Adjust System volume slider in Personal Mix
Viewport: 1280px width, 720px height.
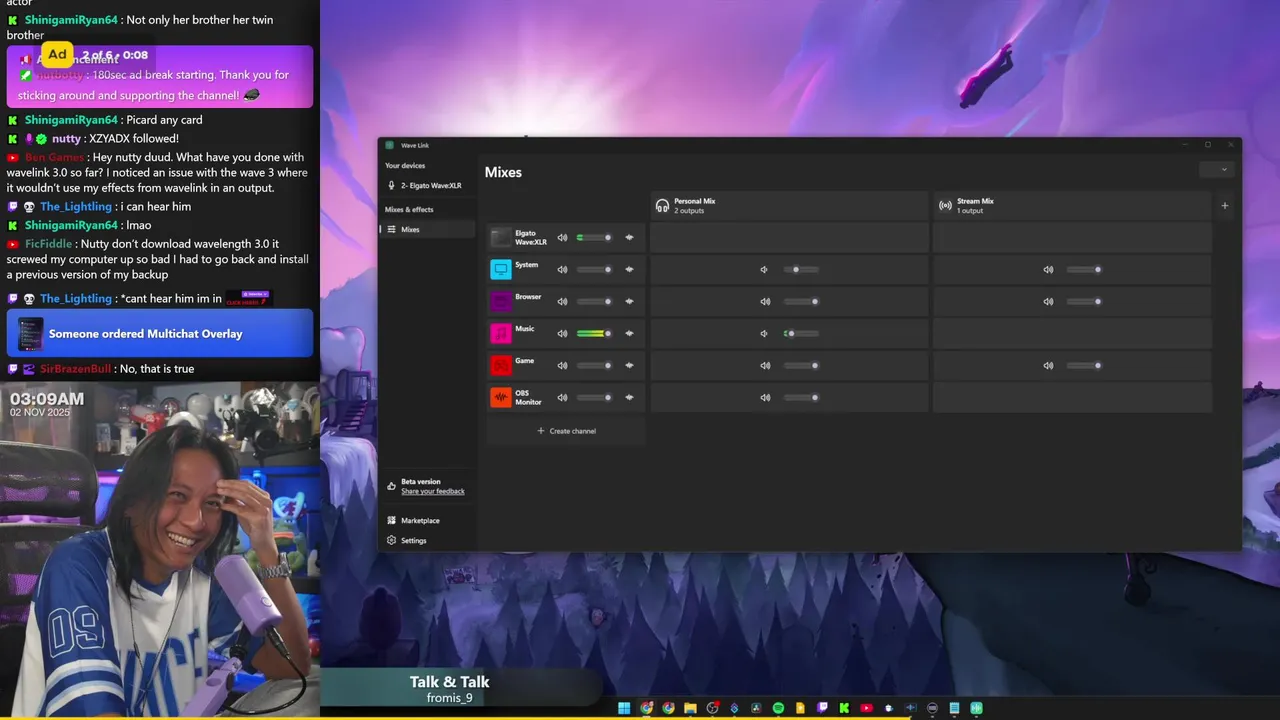(x=800, y=269)
